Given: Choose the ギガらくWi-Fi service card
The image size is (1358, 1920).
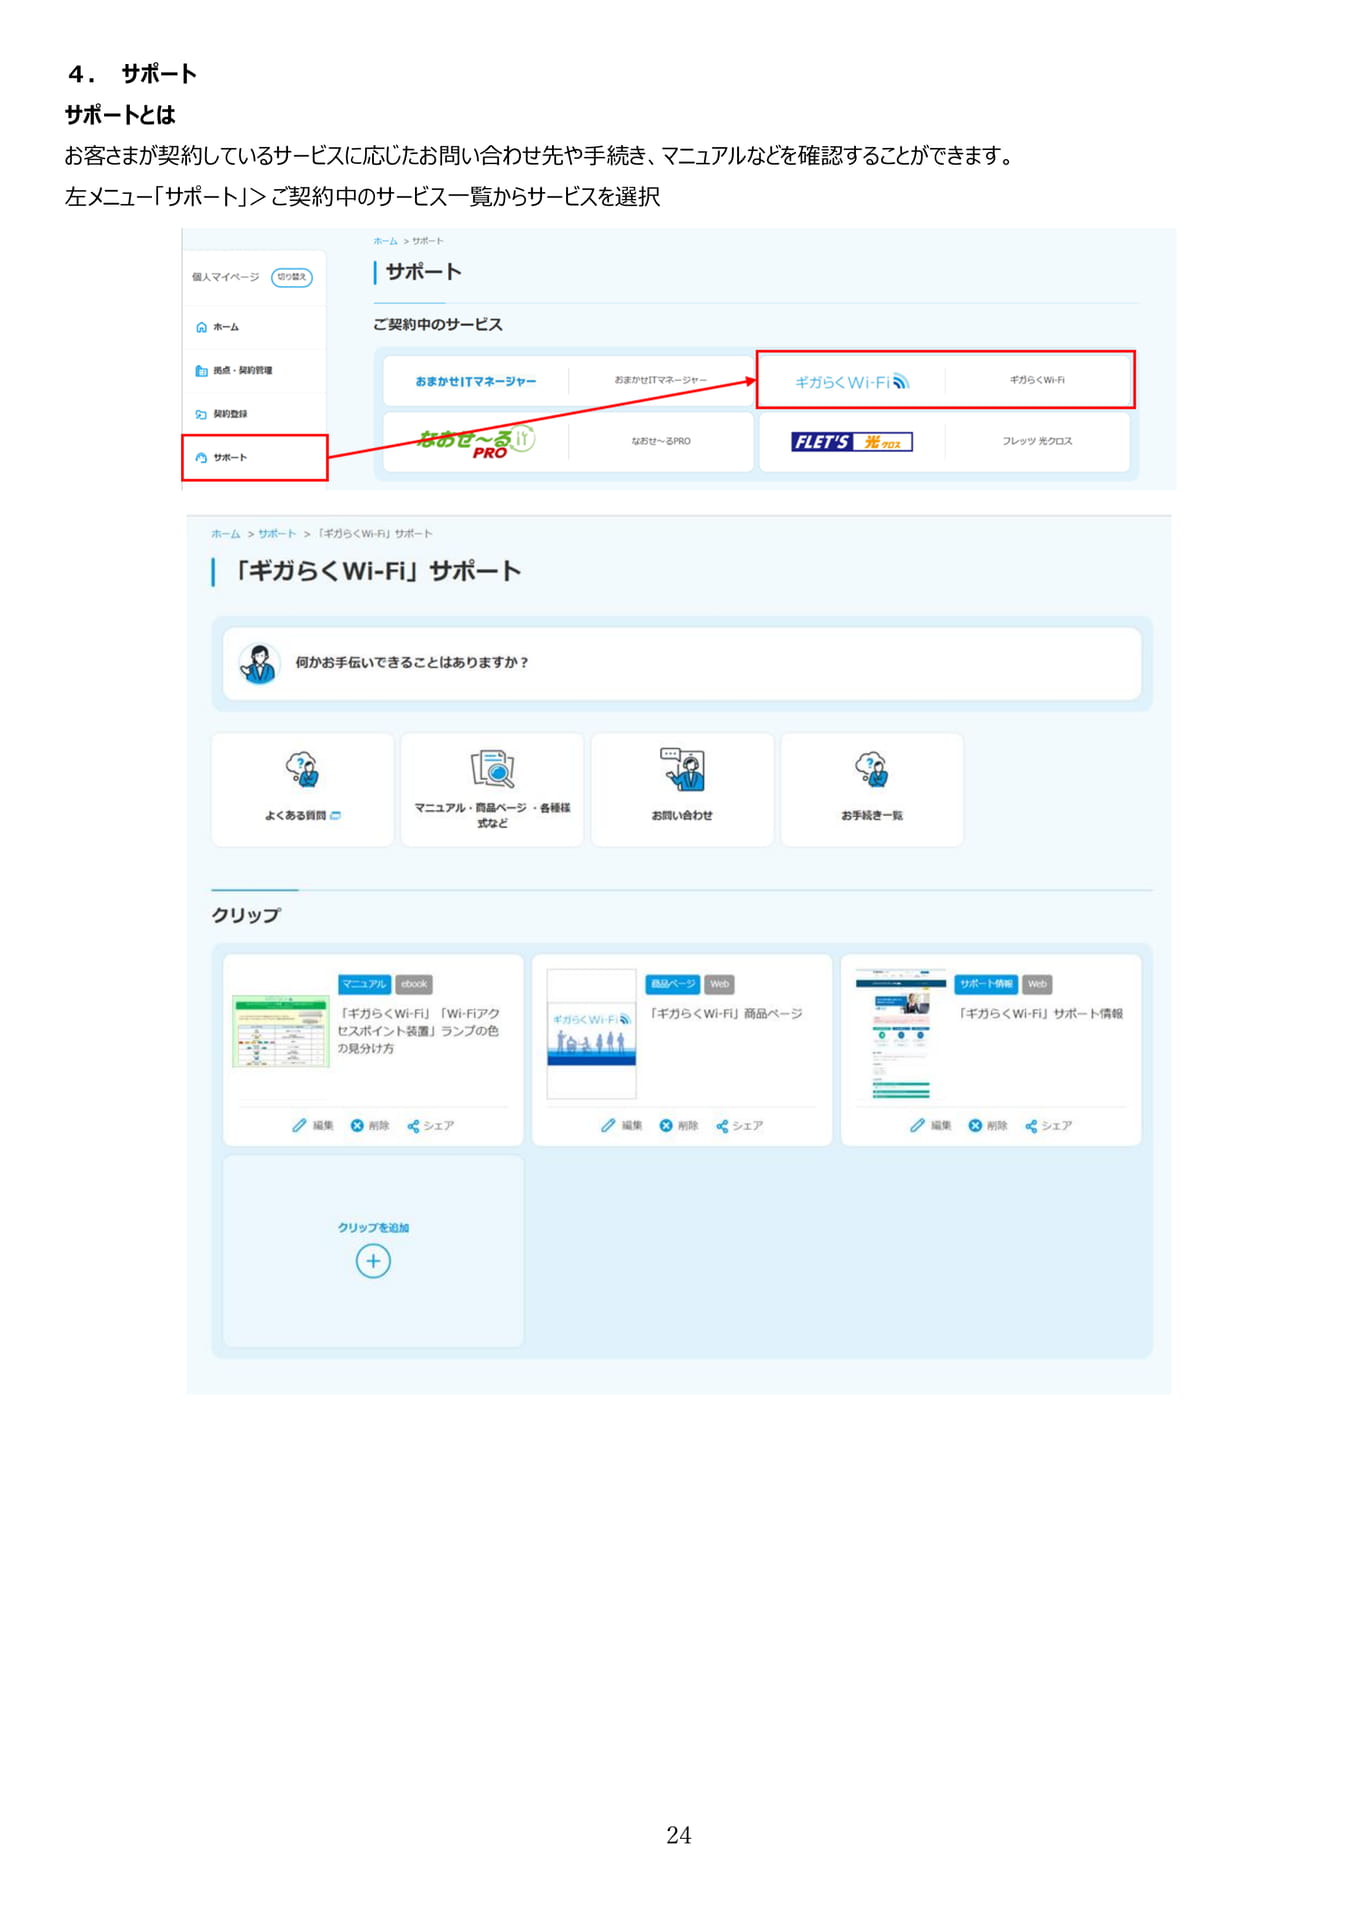Looking at the screenshot, I should (x=945, y=380).
